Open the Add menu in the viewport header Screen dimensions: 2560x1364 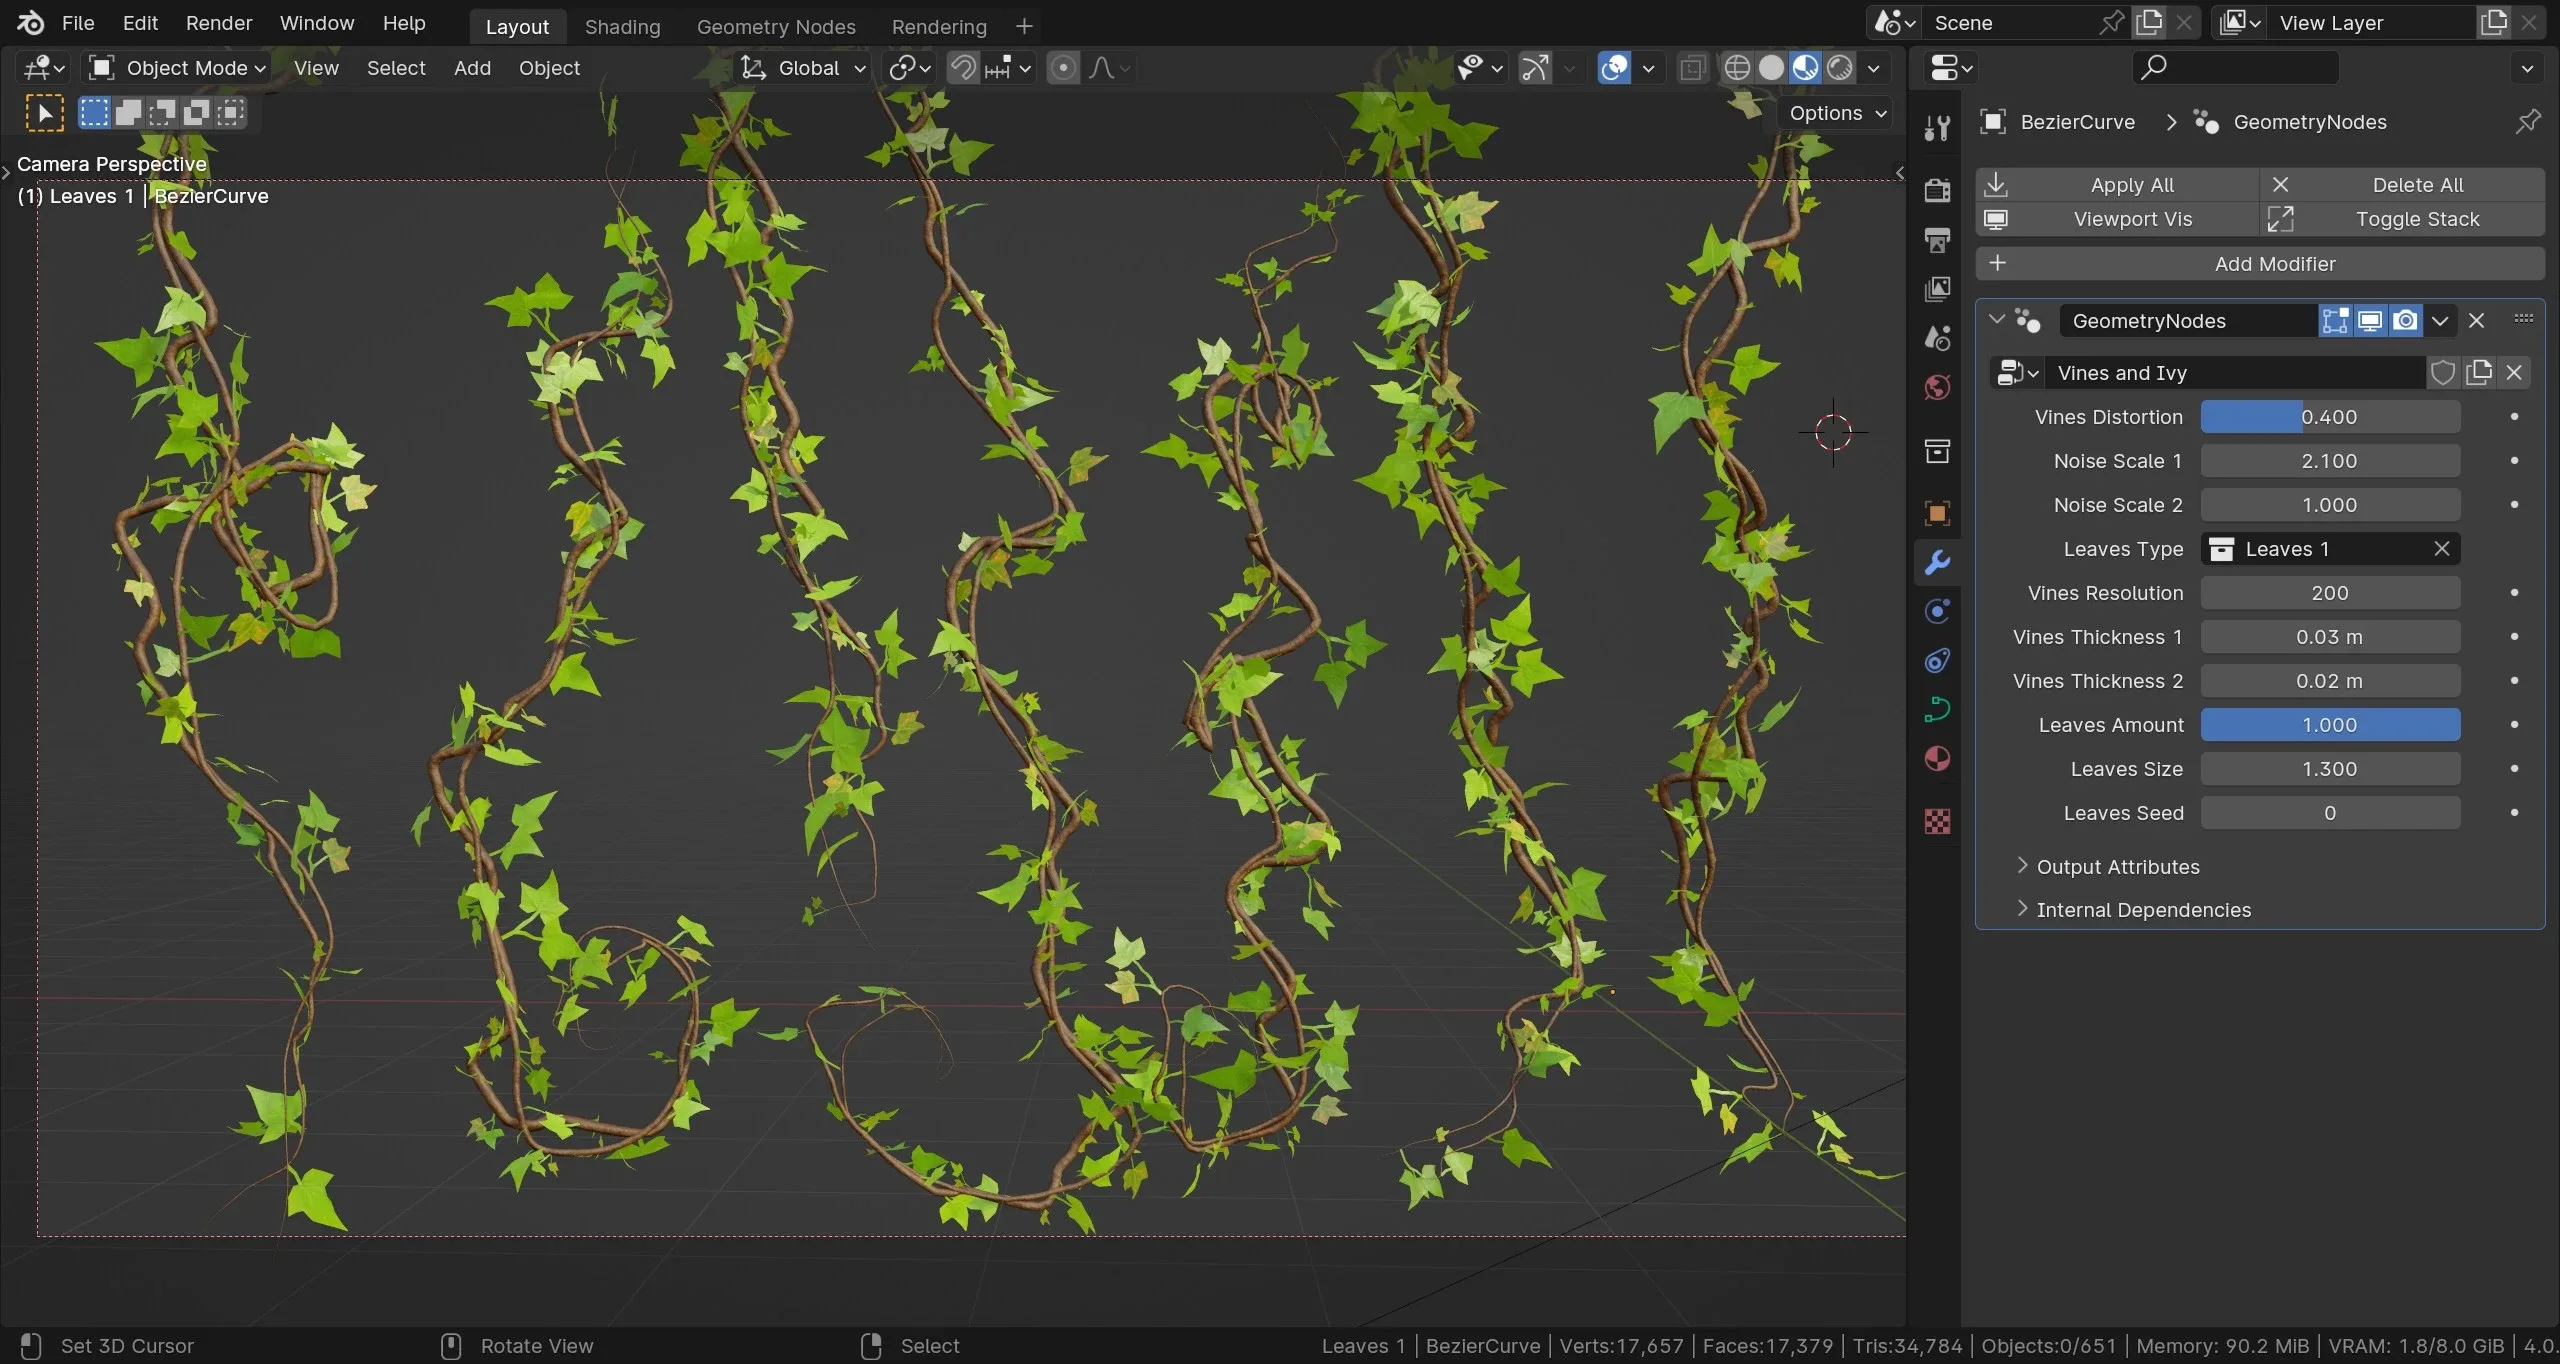click(x=472, y=68)
